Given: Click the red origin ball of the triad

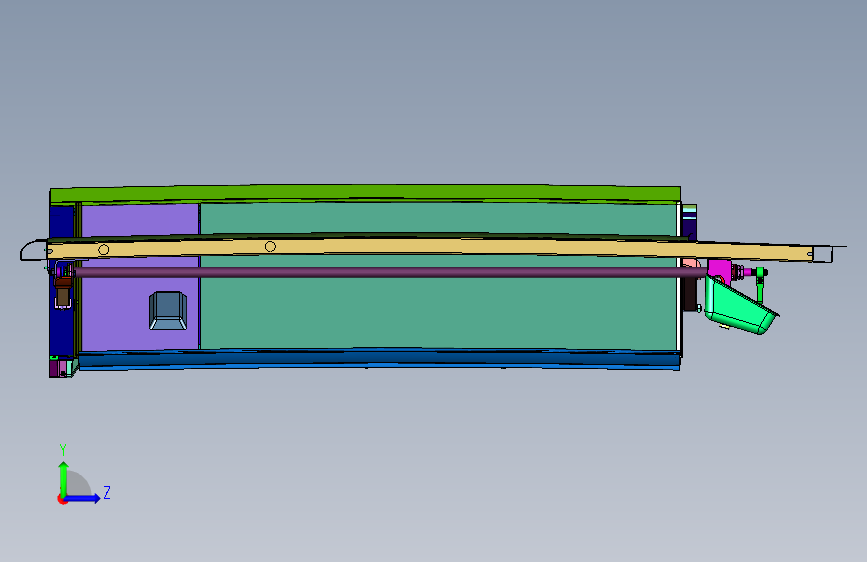Looking at the screenshot, I should (x=62, y=499).
